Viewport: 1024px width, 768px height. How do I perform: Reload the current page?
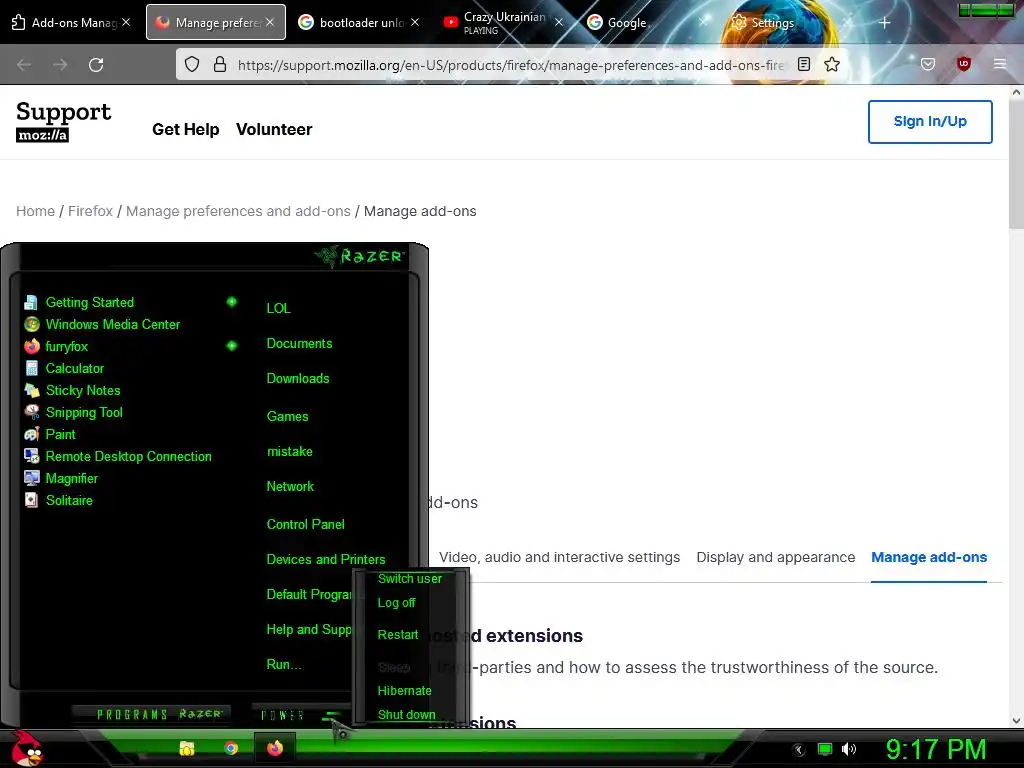(96, 65)
